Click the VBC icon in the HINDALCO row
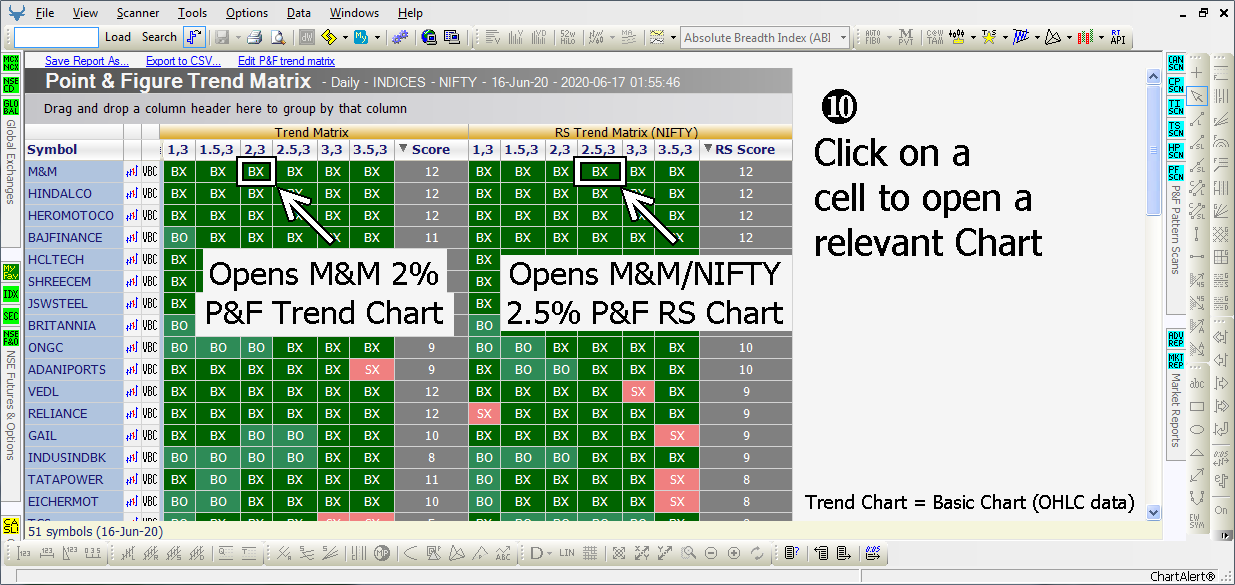 coord(150,193)
